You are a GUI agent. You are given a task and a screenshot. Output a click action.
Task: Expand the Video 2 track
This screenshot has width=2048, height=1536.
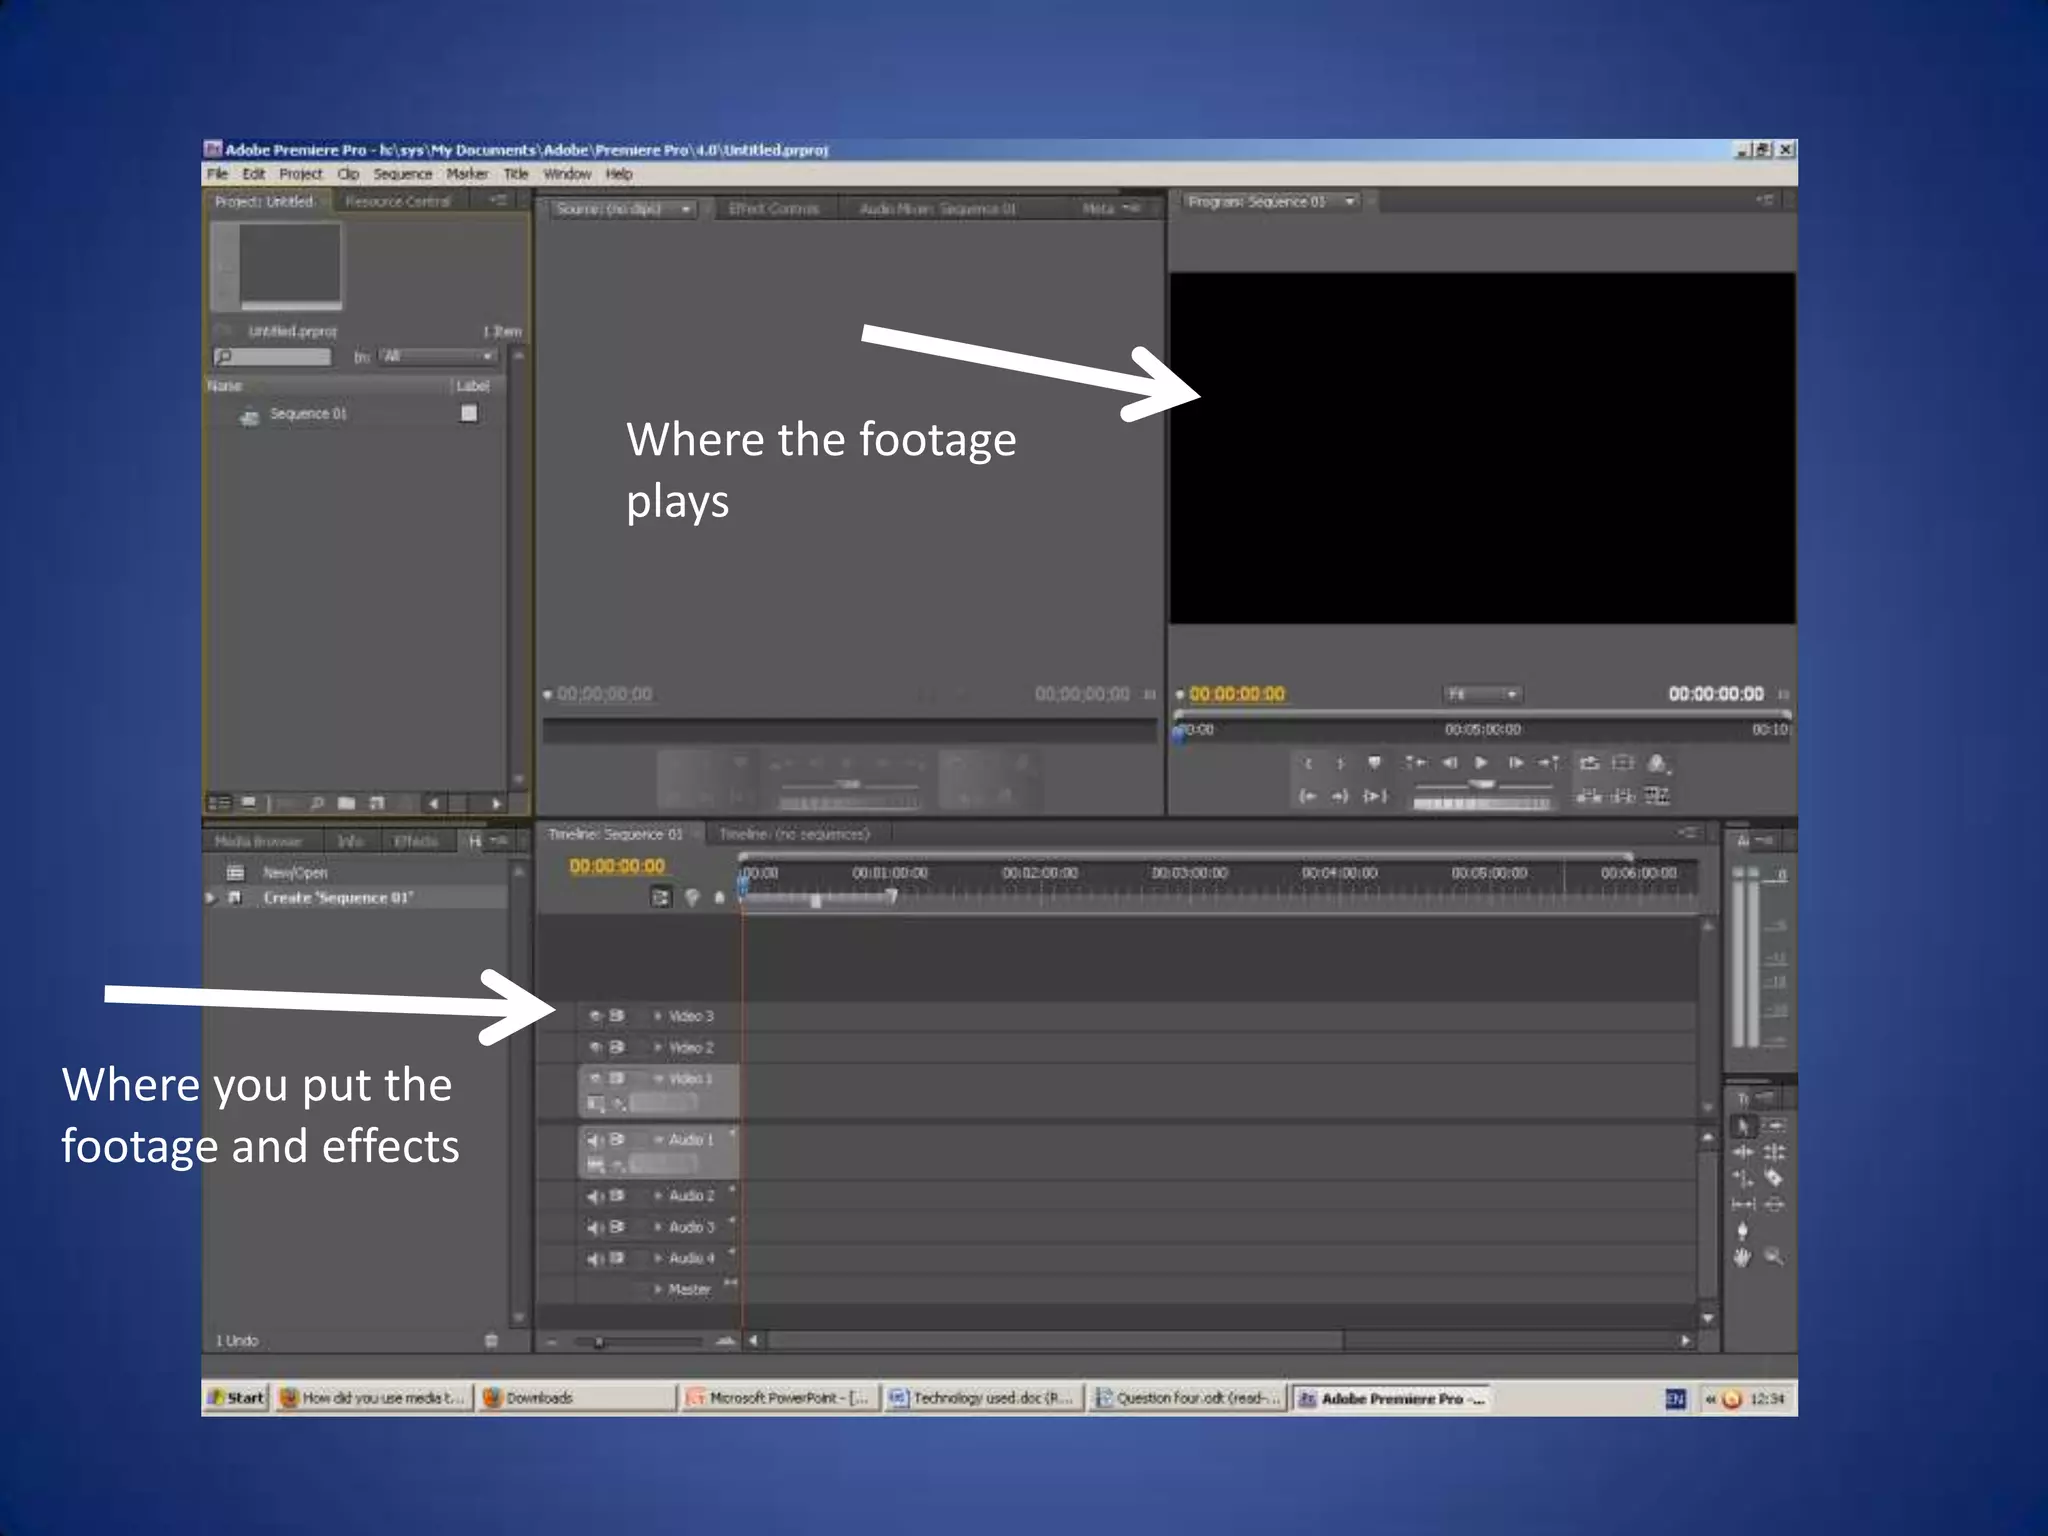658,1047
